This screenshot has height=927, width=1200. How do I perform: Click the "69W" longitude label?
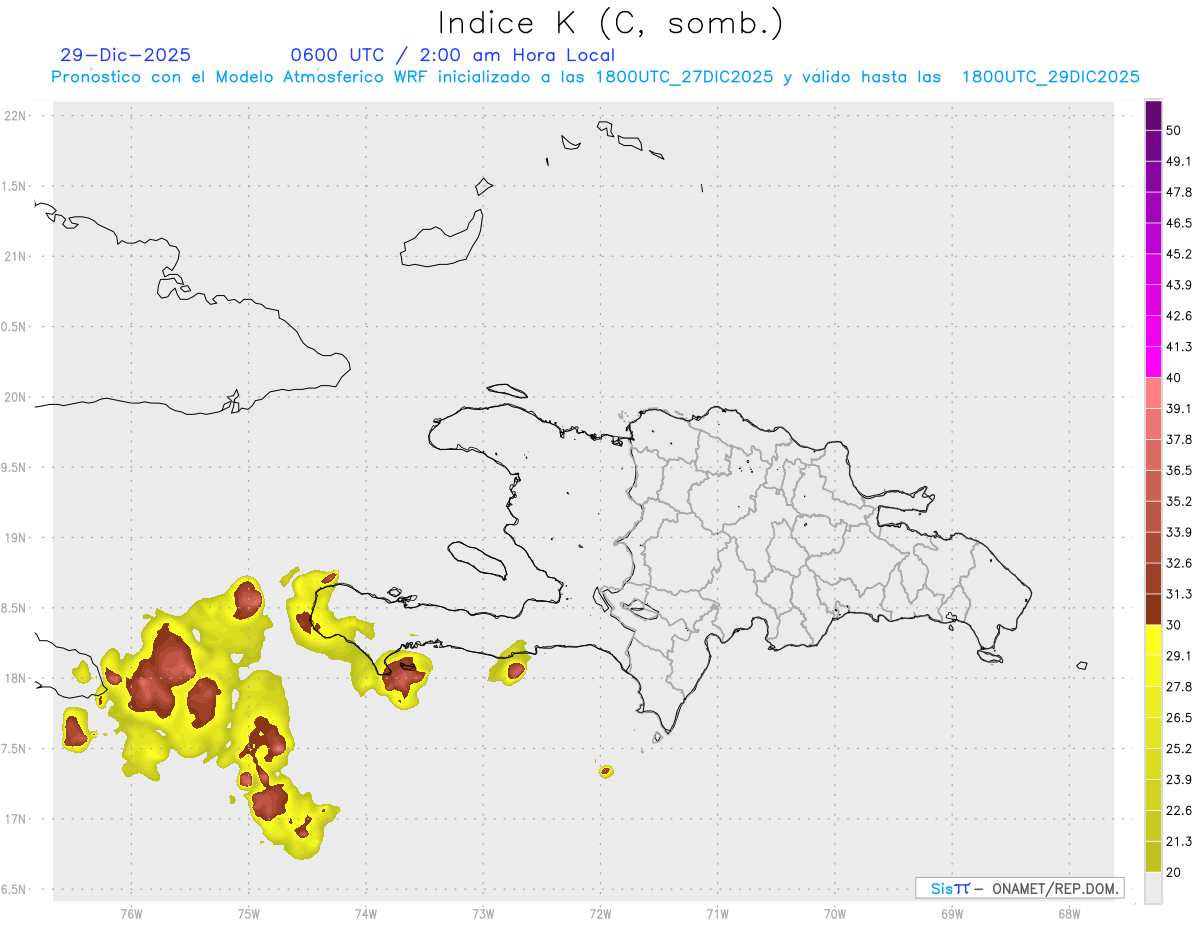952,914
